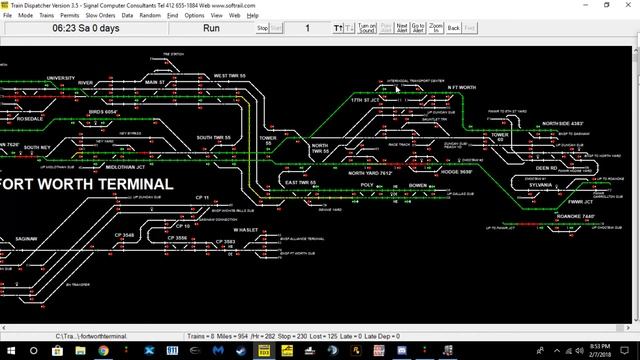Click the status bar train statistics

(x=293, y=336)
